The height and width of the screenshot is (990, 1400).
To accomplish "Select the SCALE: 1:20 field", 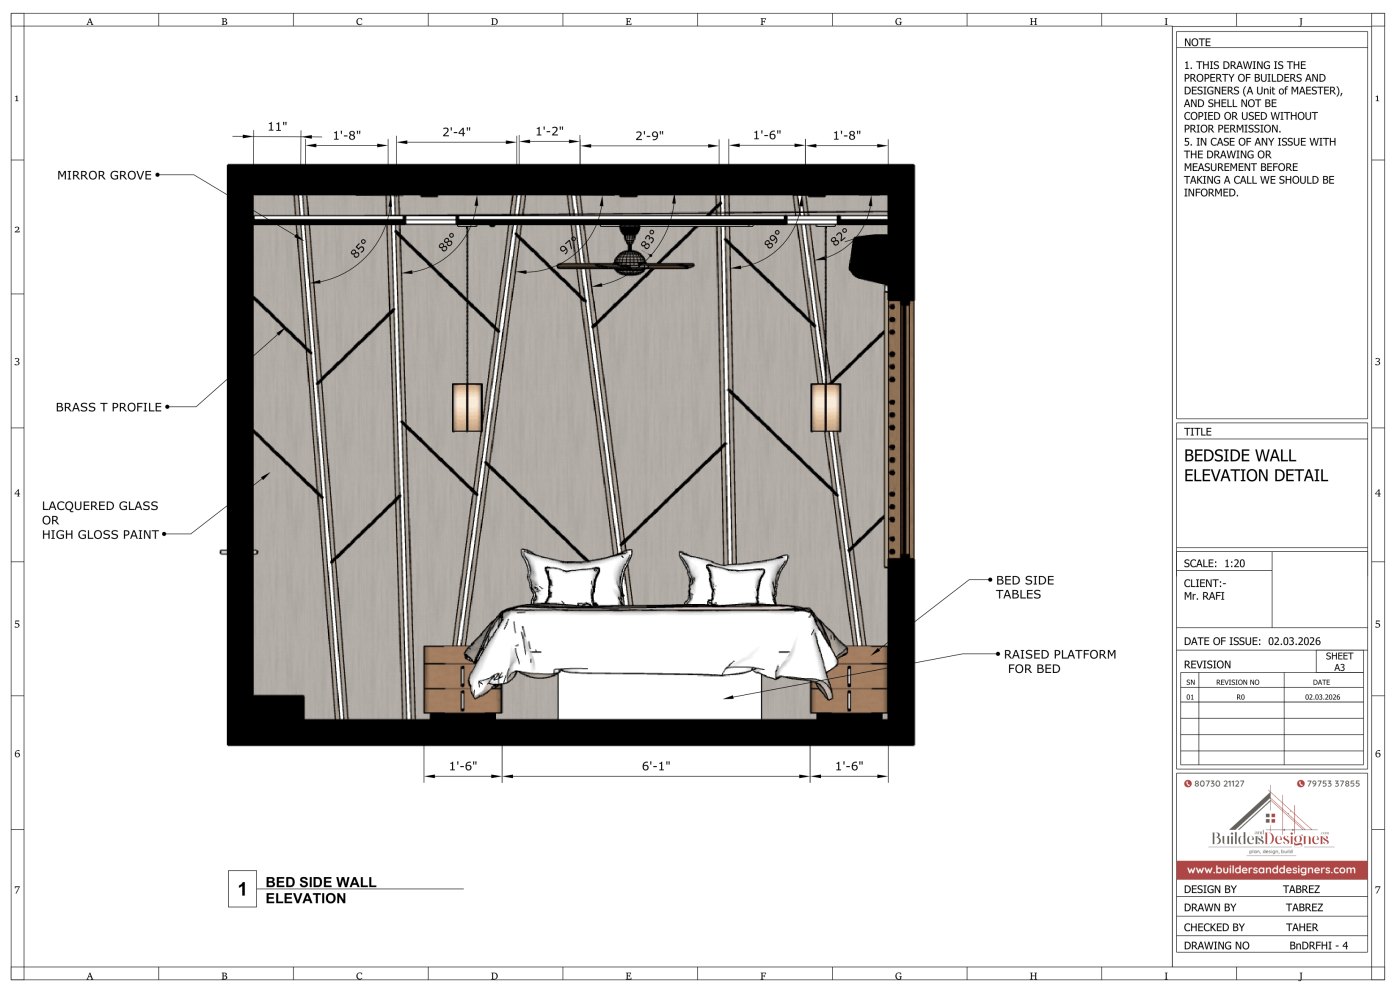I will [x=1214, y=563].
